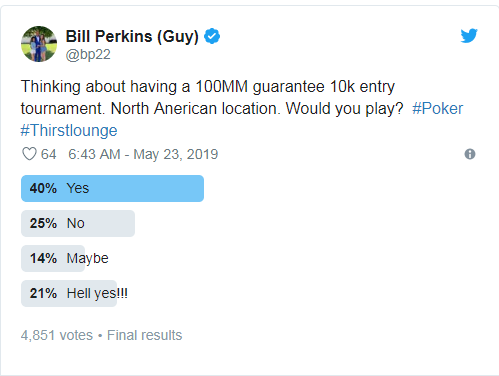
Task: Click the 40% percentage label
Action: pos(43,188)
